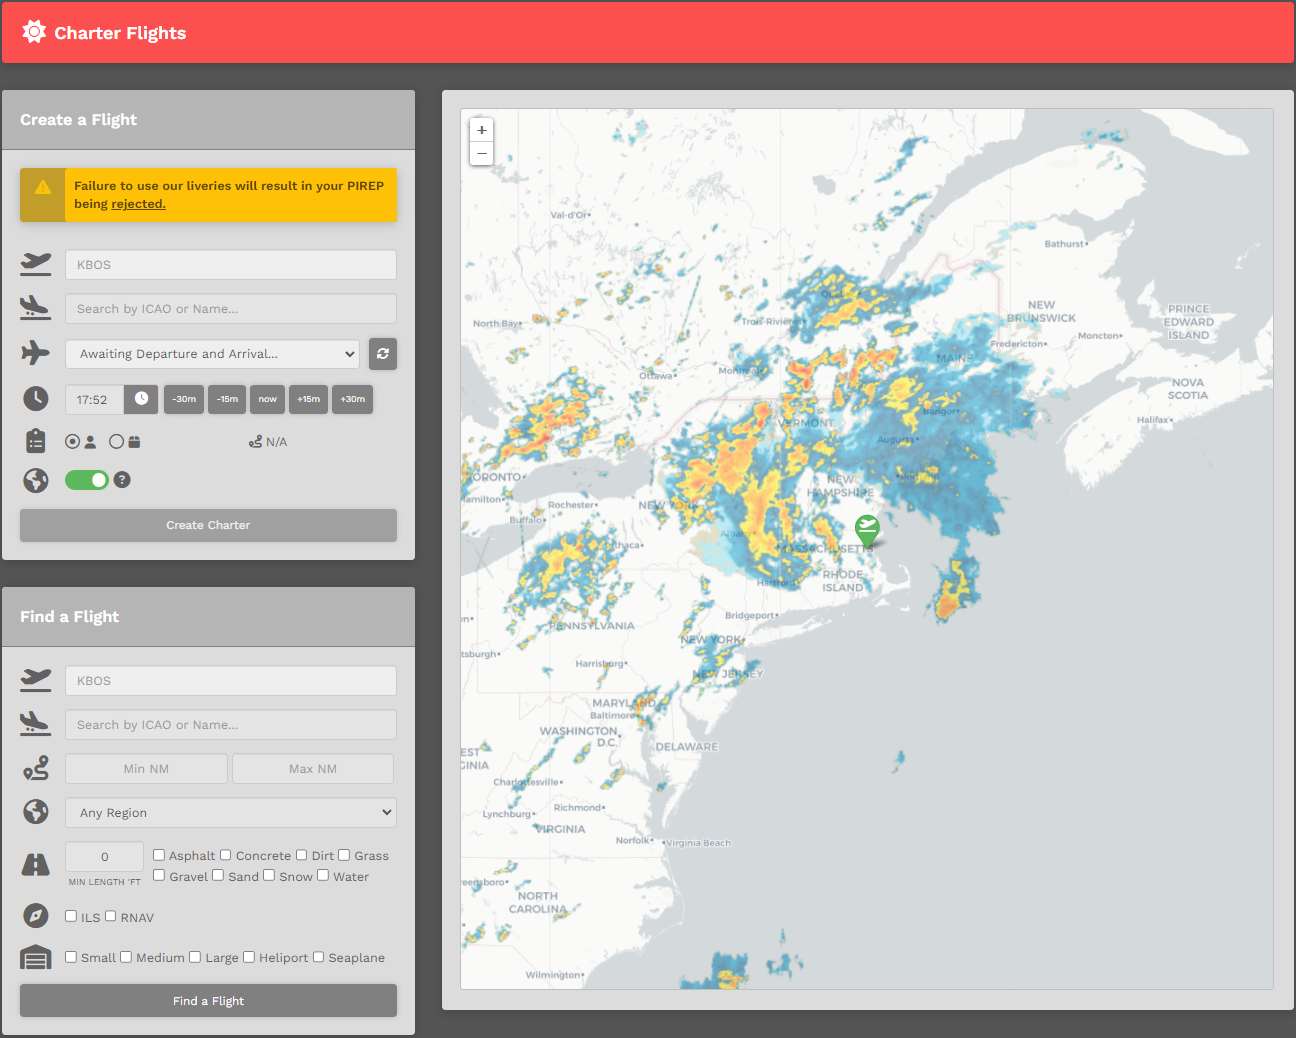Focus the Create a Flight arrival search field

(x=231, y=309)
